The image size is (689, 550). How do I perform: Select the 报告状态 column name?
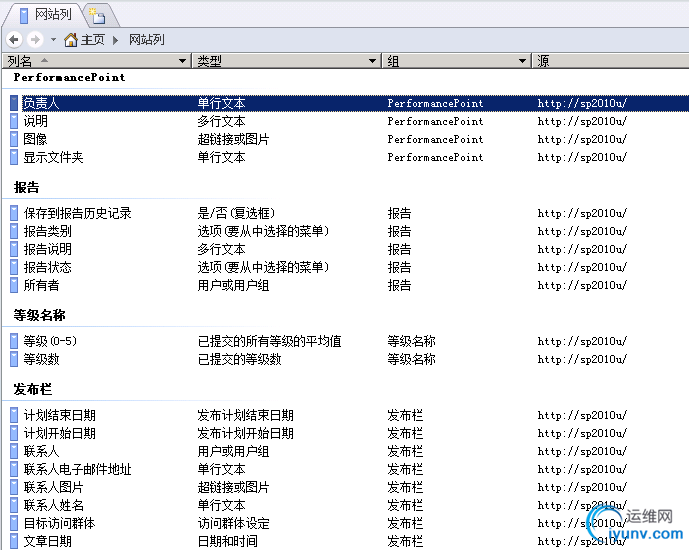click(47, 267)
